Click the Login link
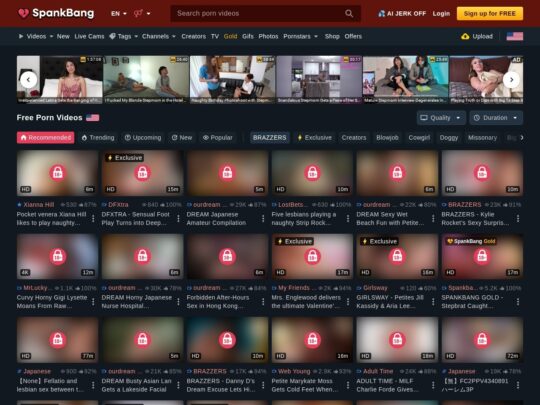Screen dimensions: 540x405 click(441, 13)
